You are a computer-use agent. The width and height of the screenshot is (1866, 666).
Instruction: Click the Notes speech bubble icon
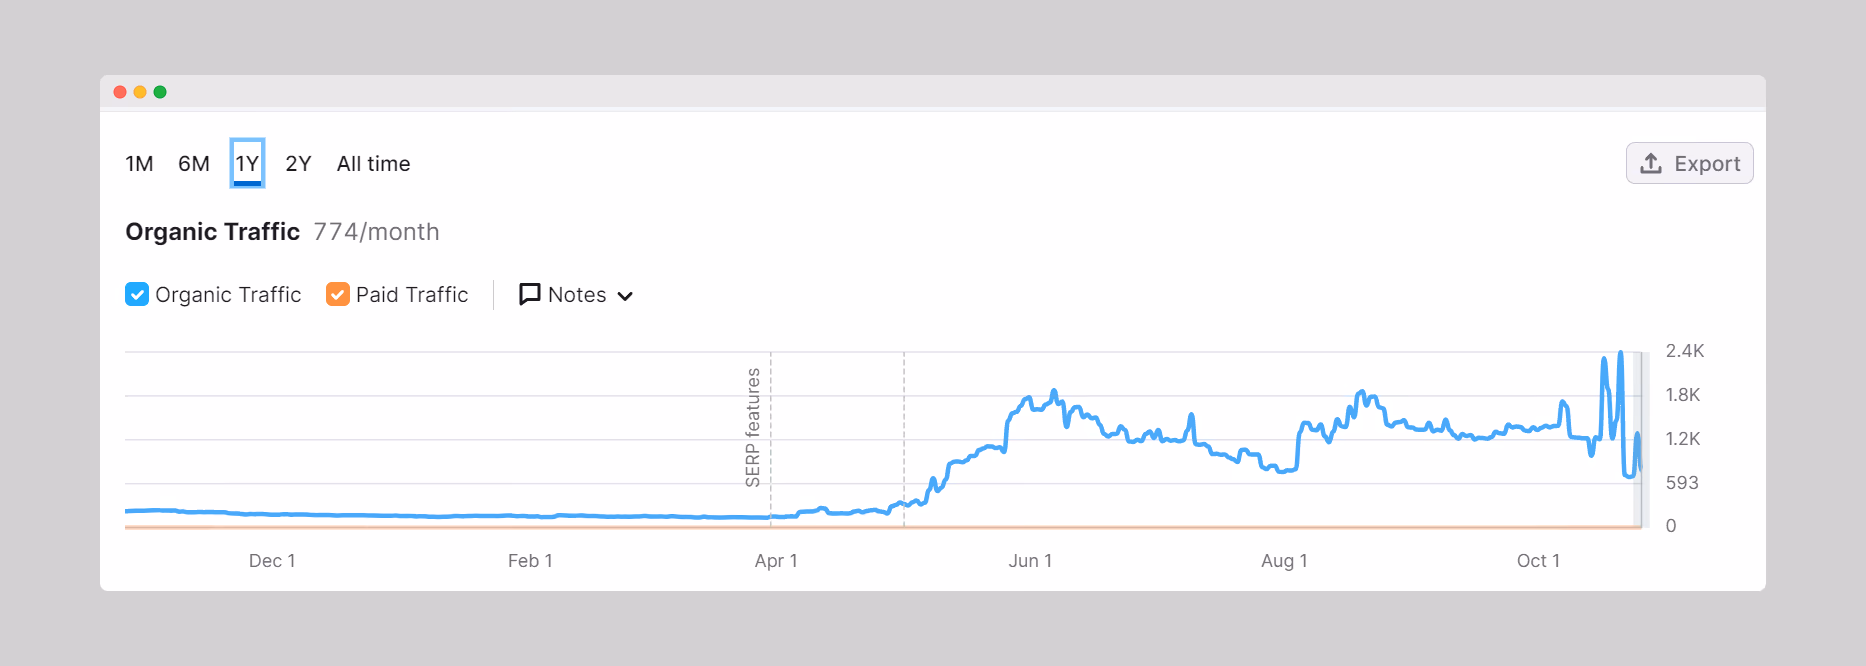pos(530,294)
